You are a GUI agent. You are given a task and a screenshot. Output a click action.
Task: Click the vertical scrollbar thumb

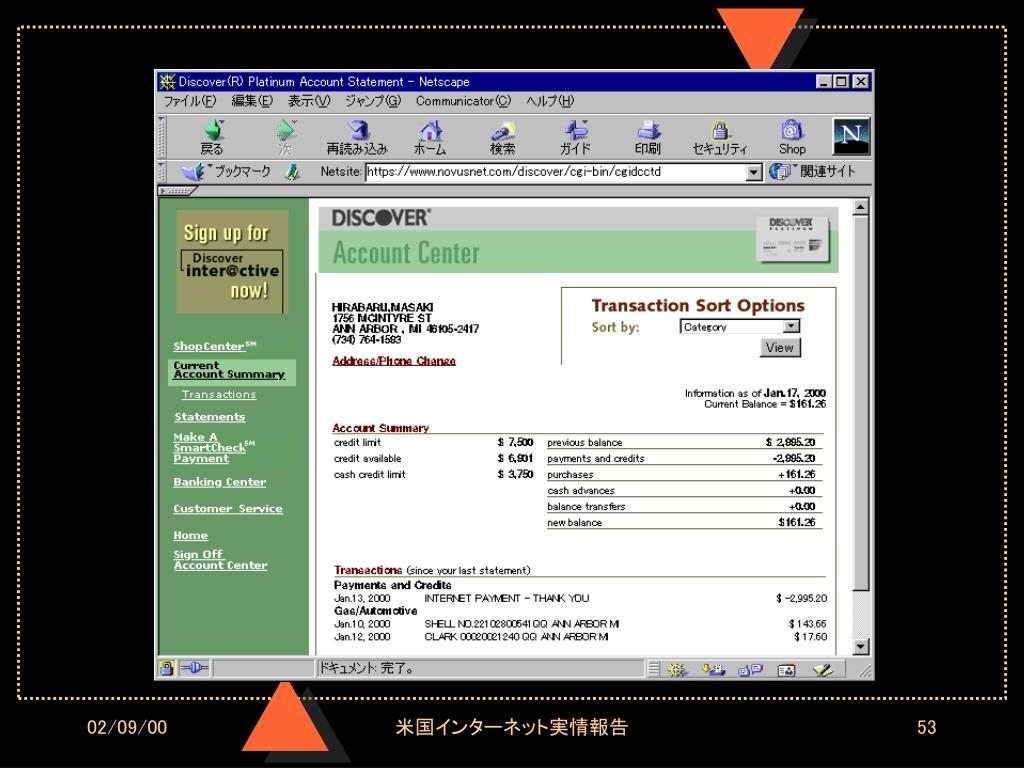[861, 403]
